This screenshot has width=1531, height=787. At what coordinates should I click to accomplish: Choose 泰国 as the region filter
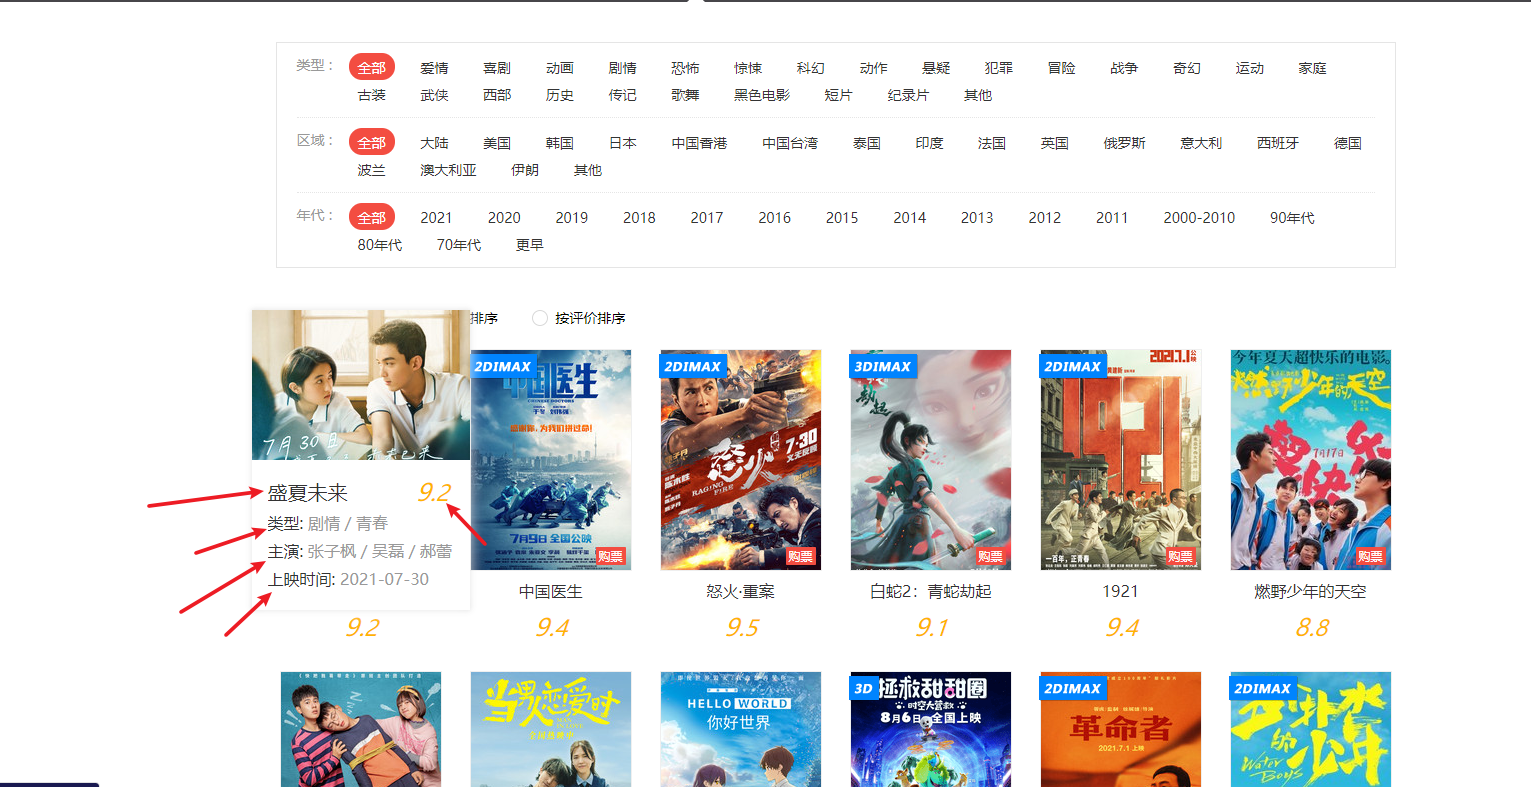[867, 143]
